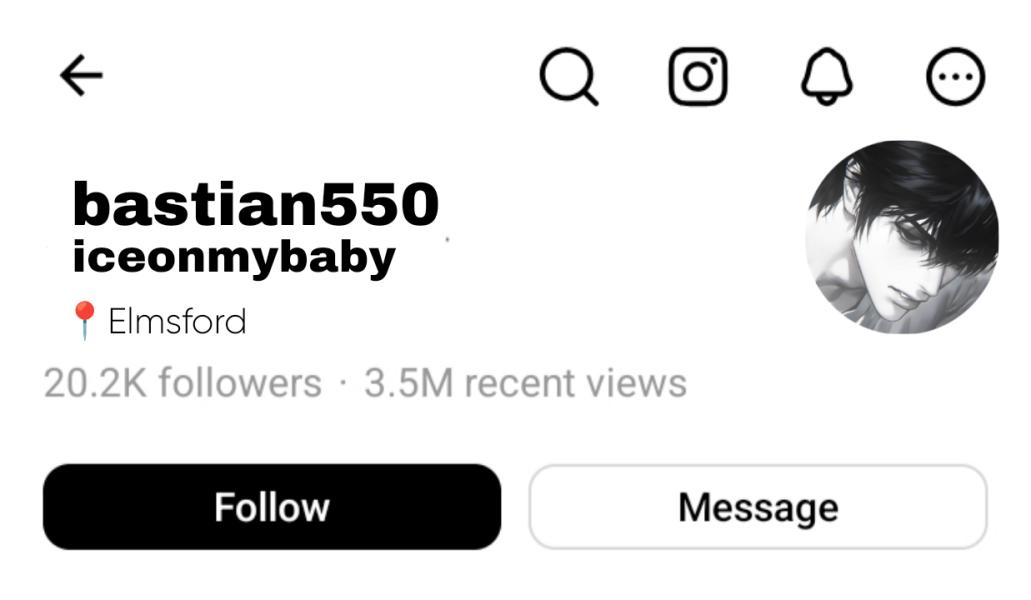1031x600 pixels.
Task: Select the display name iceonmybaby
Action: [x=234, y=258]
